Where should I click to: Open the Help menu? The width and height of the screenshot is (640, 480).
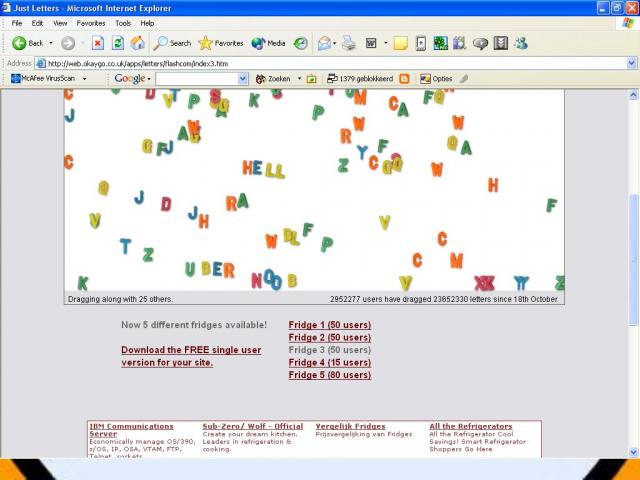pyautogui.click(x=147, y=23)
